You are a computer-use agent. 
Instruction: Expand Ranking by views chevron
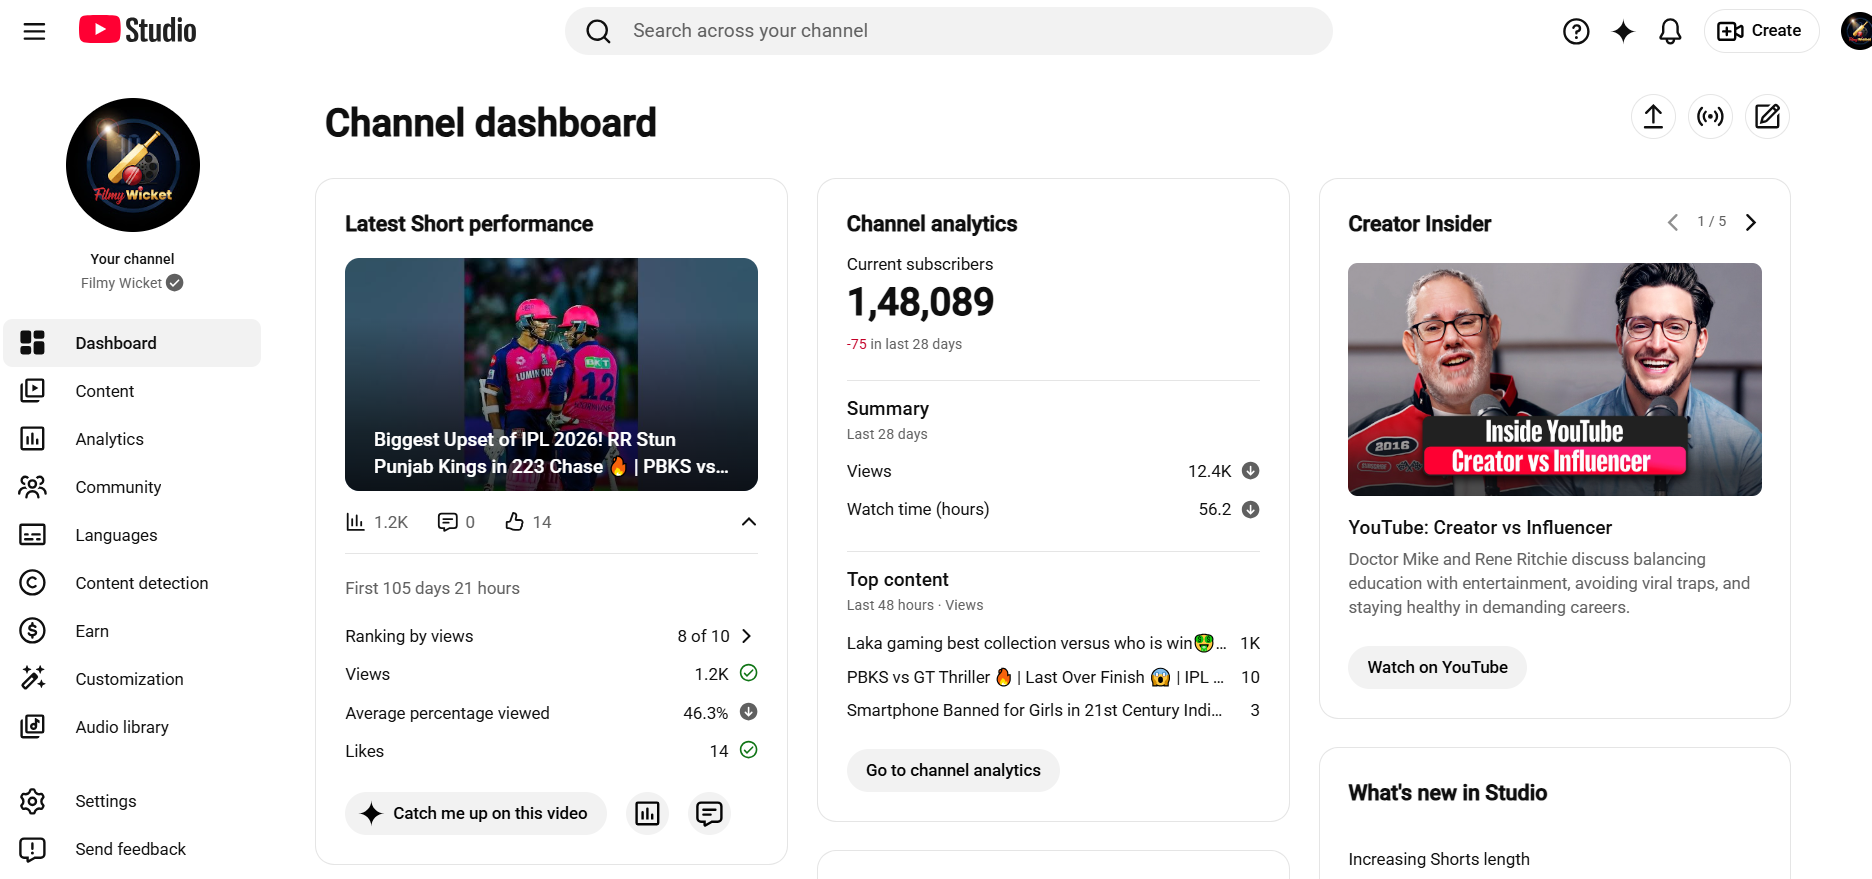point(746,636)
